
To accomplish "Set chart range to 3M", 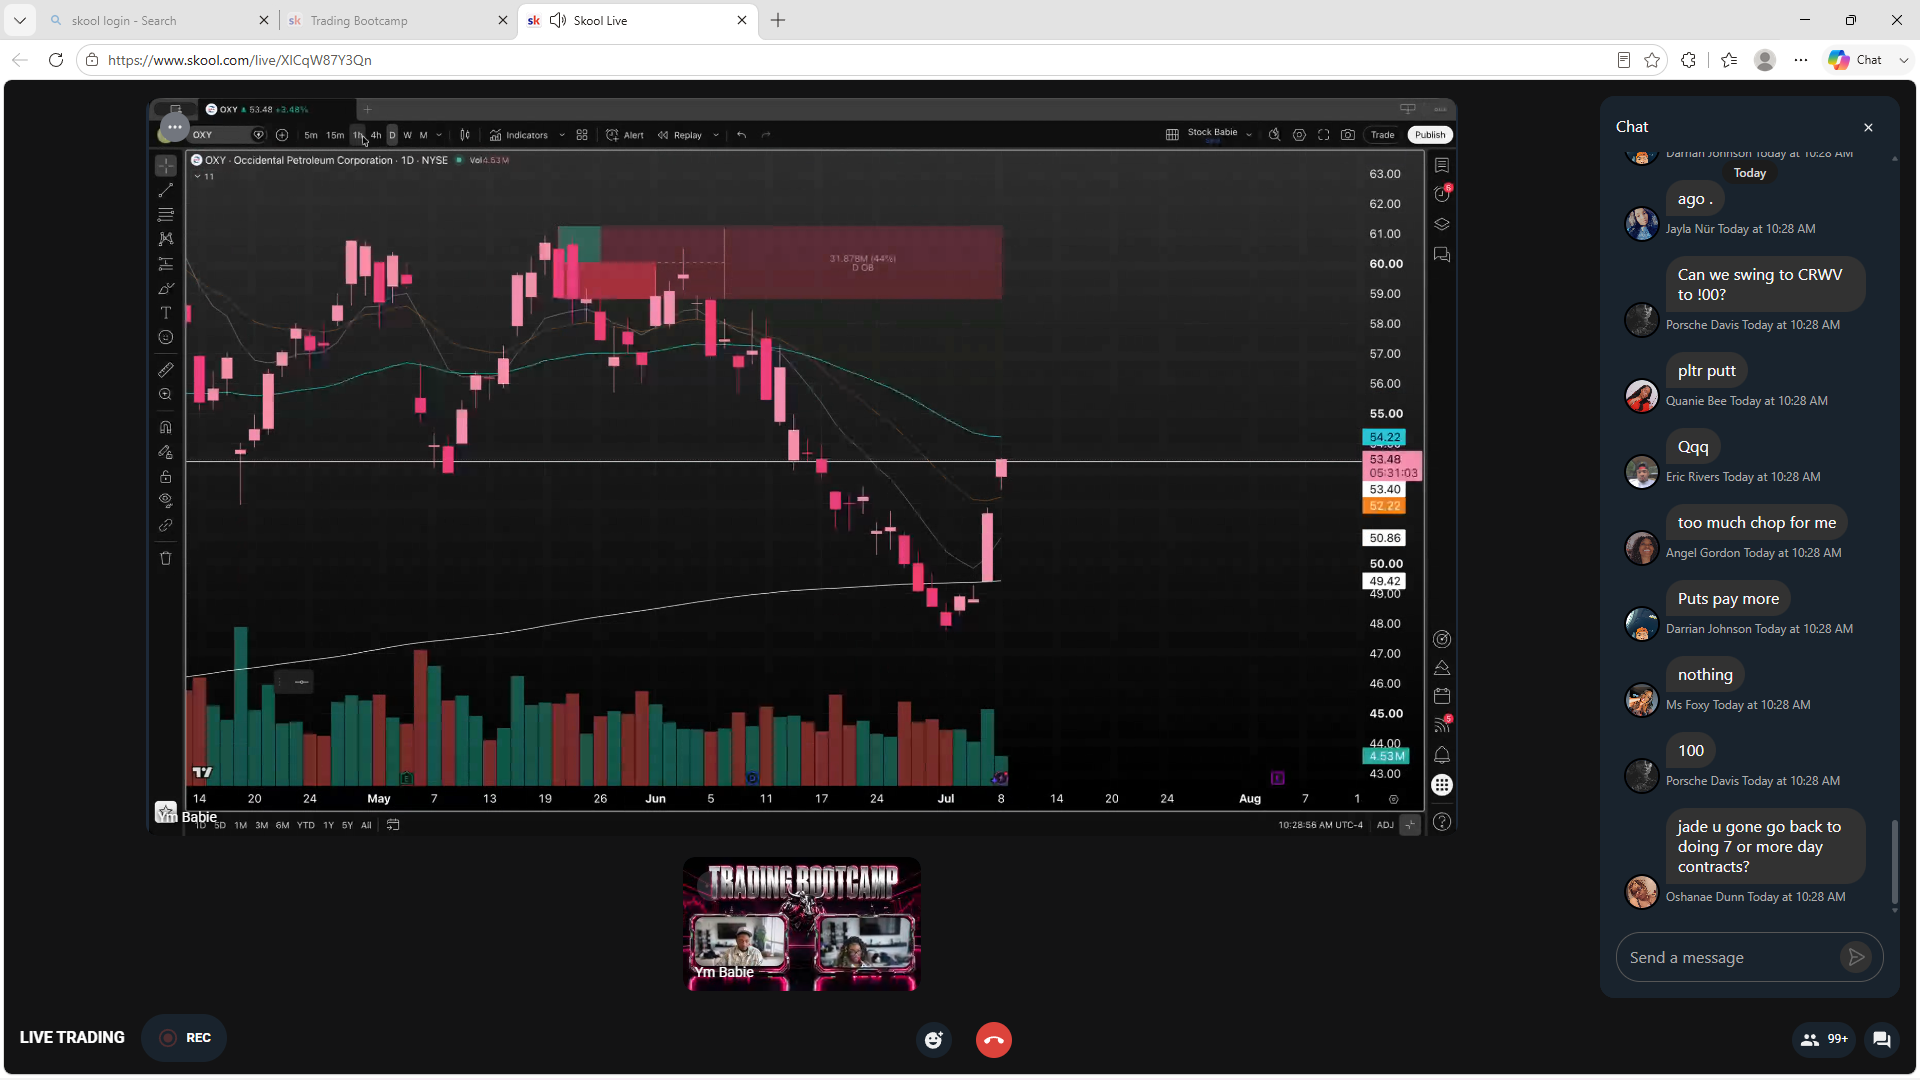I will click(x=262, y=825).
